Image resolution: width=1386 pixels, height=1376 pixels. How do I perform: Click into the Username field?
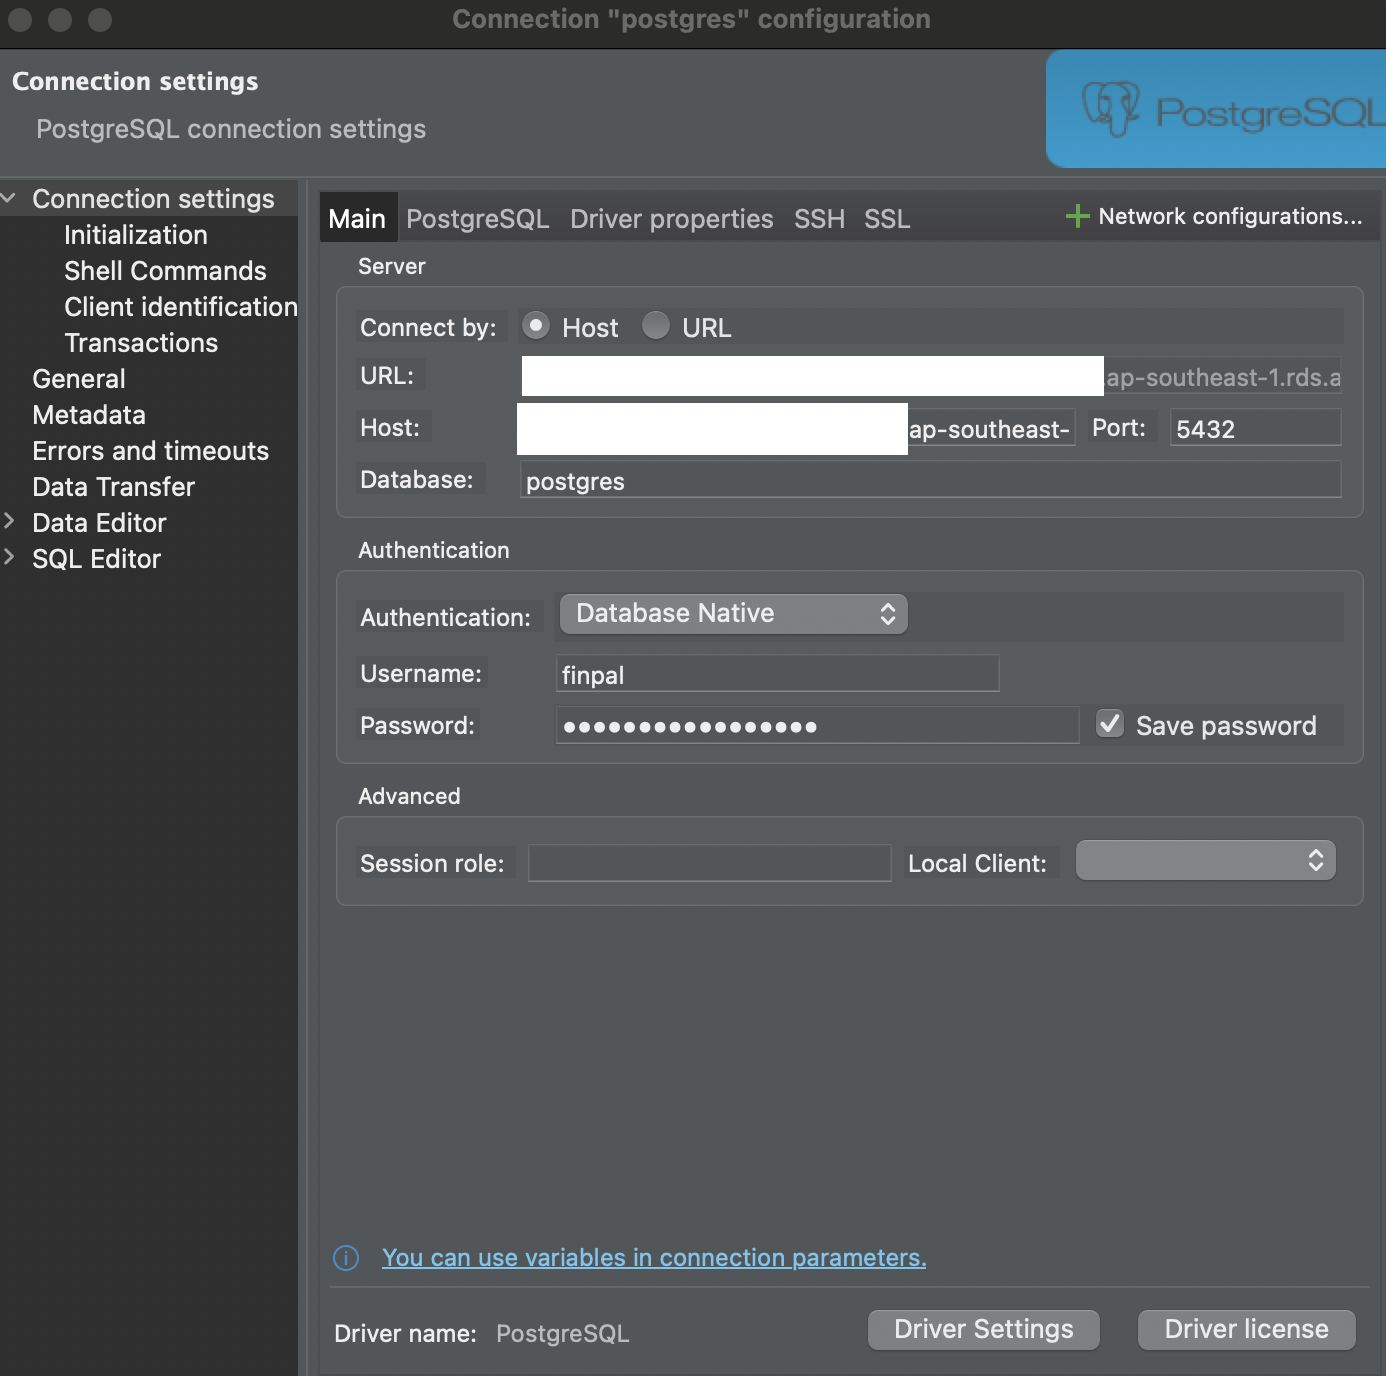(777, 675)
